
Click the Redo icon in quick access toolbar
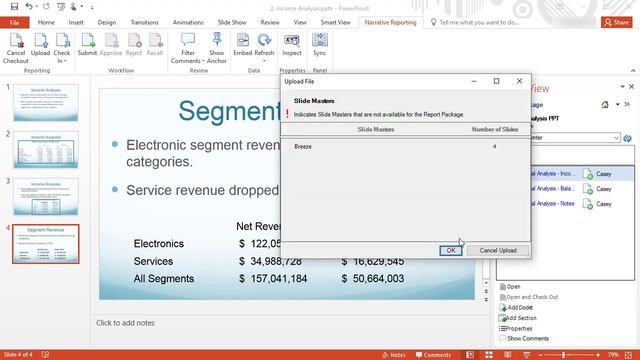tap(46, 7)
